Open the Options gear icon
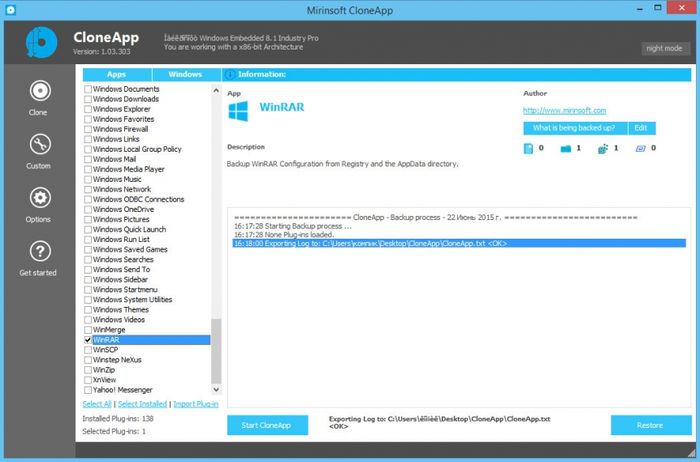Viewport: 700px width, 462px height. [x=39, y=198]
